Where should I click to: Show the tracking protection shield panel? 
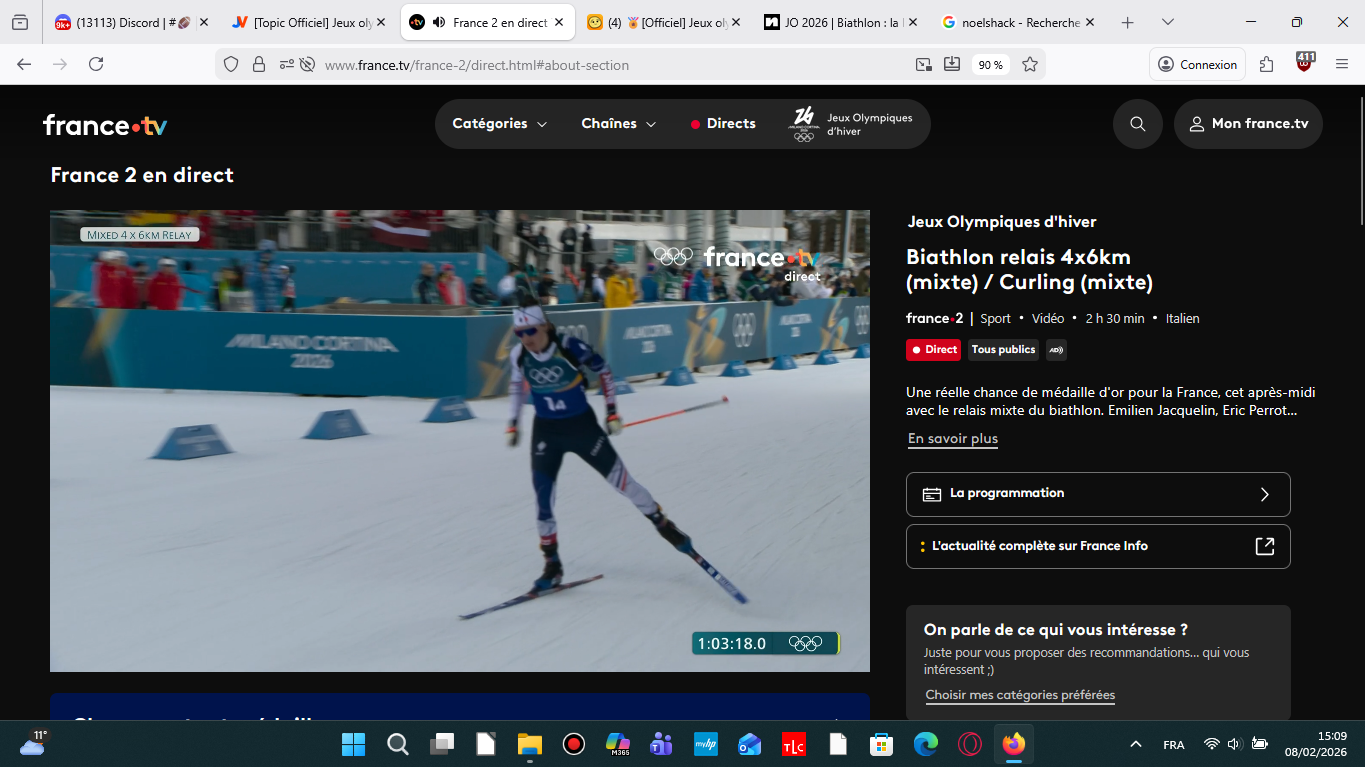click(231, 64)
